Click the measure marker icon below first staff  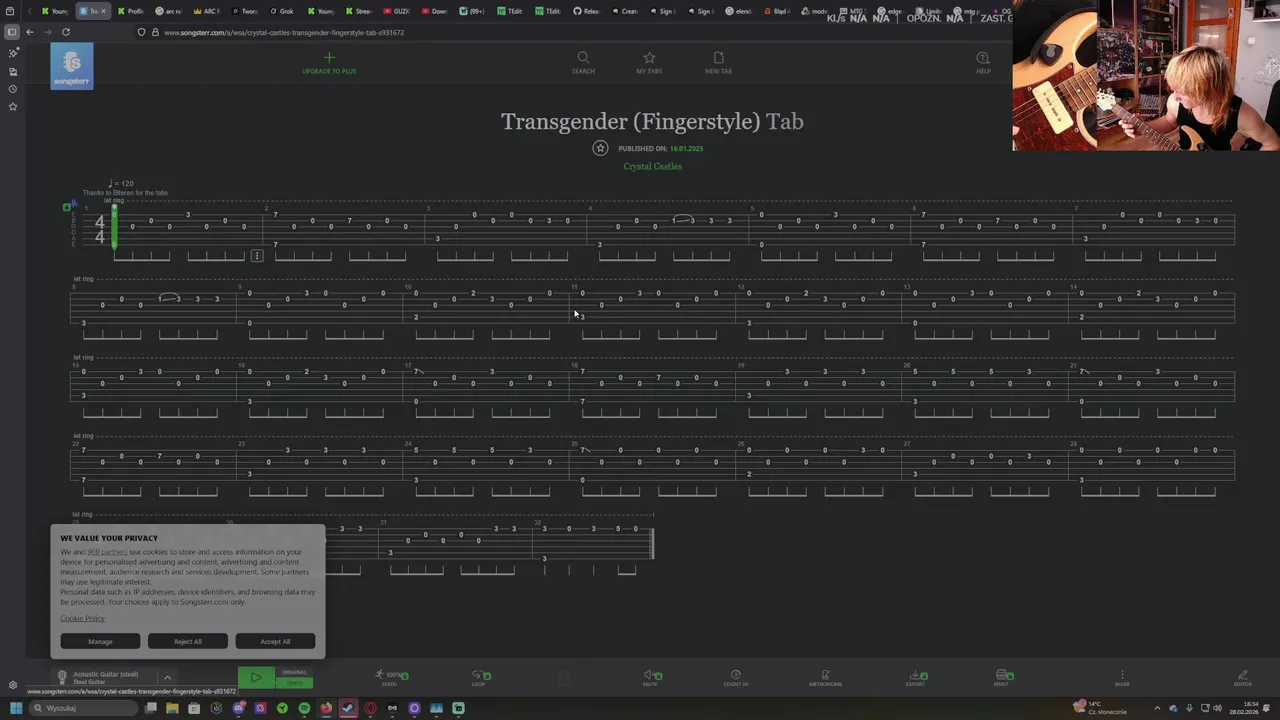(257, 256)
